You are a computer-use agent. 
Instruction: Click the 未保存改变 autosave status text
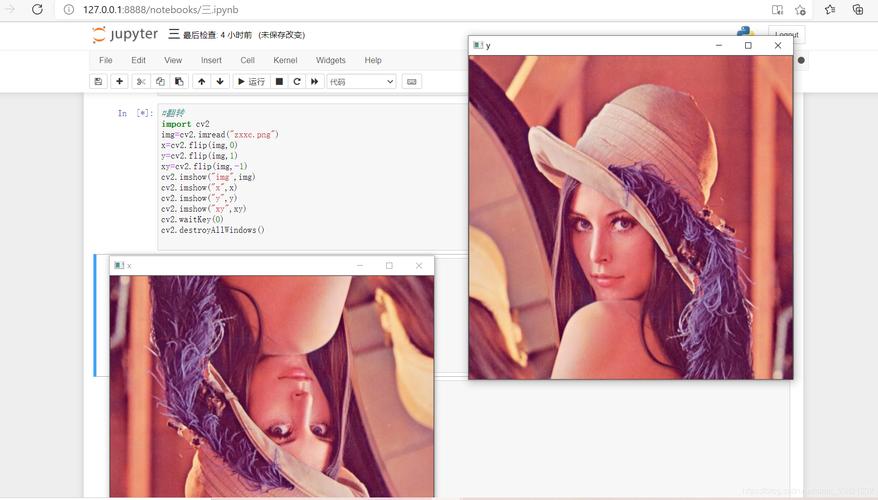[x=282, y=35]
